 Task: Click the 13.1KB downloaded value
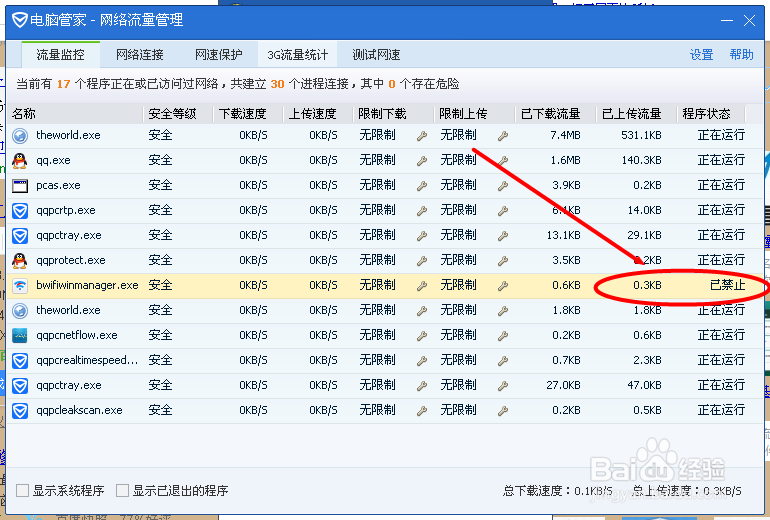tap(563, 235)
